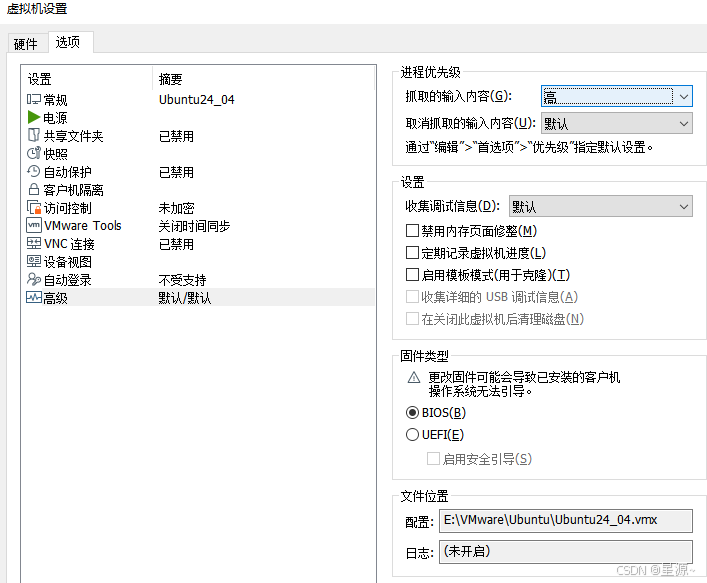Click the 日志 log path field
This screenshot has height=583, width=707.
(x=566, y=551)
